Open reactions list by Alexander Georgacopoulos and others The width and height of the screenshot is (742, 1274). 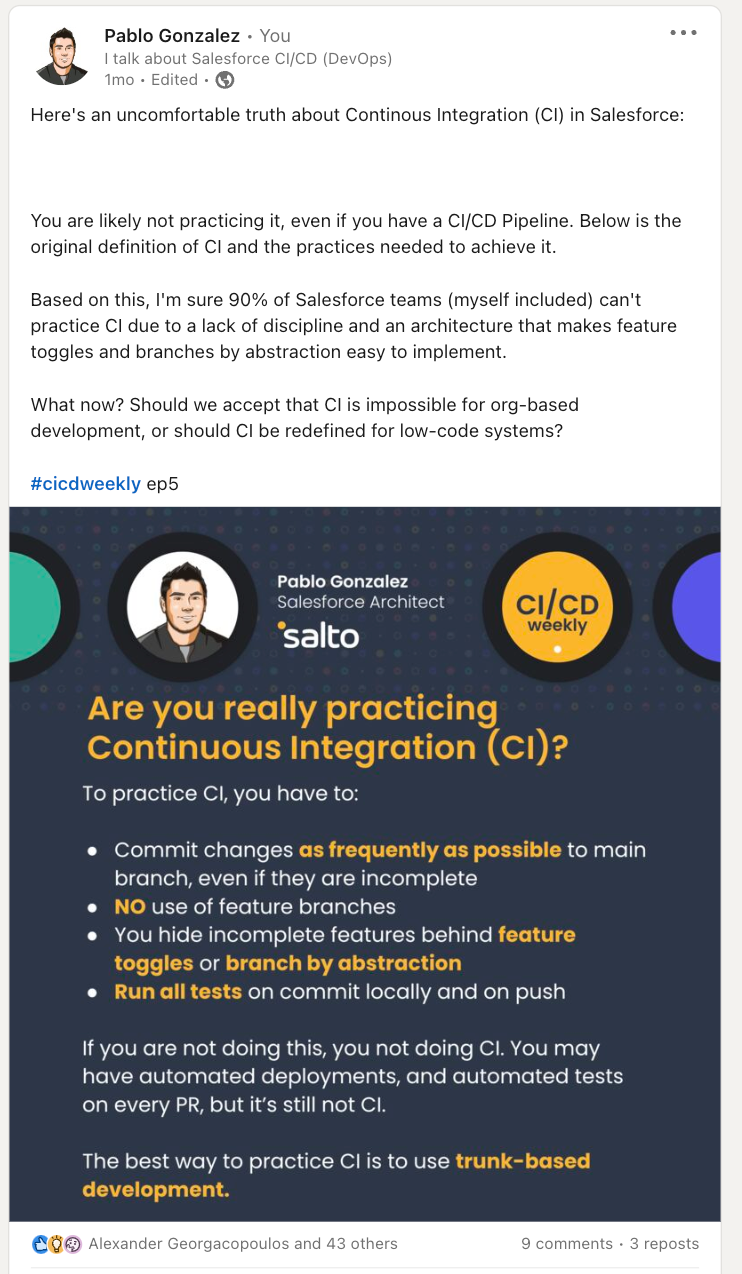[243, 1244]
